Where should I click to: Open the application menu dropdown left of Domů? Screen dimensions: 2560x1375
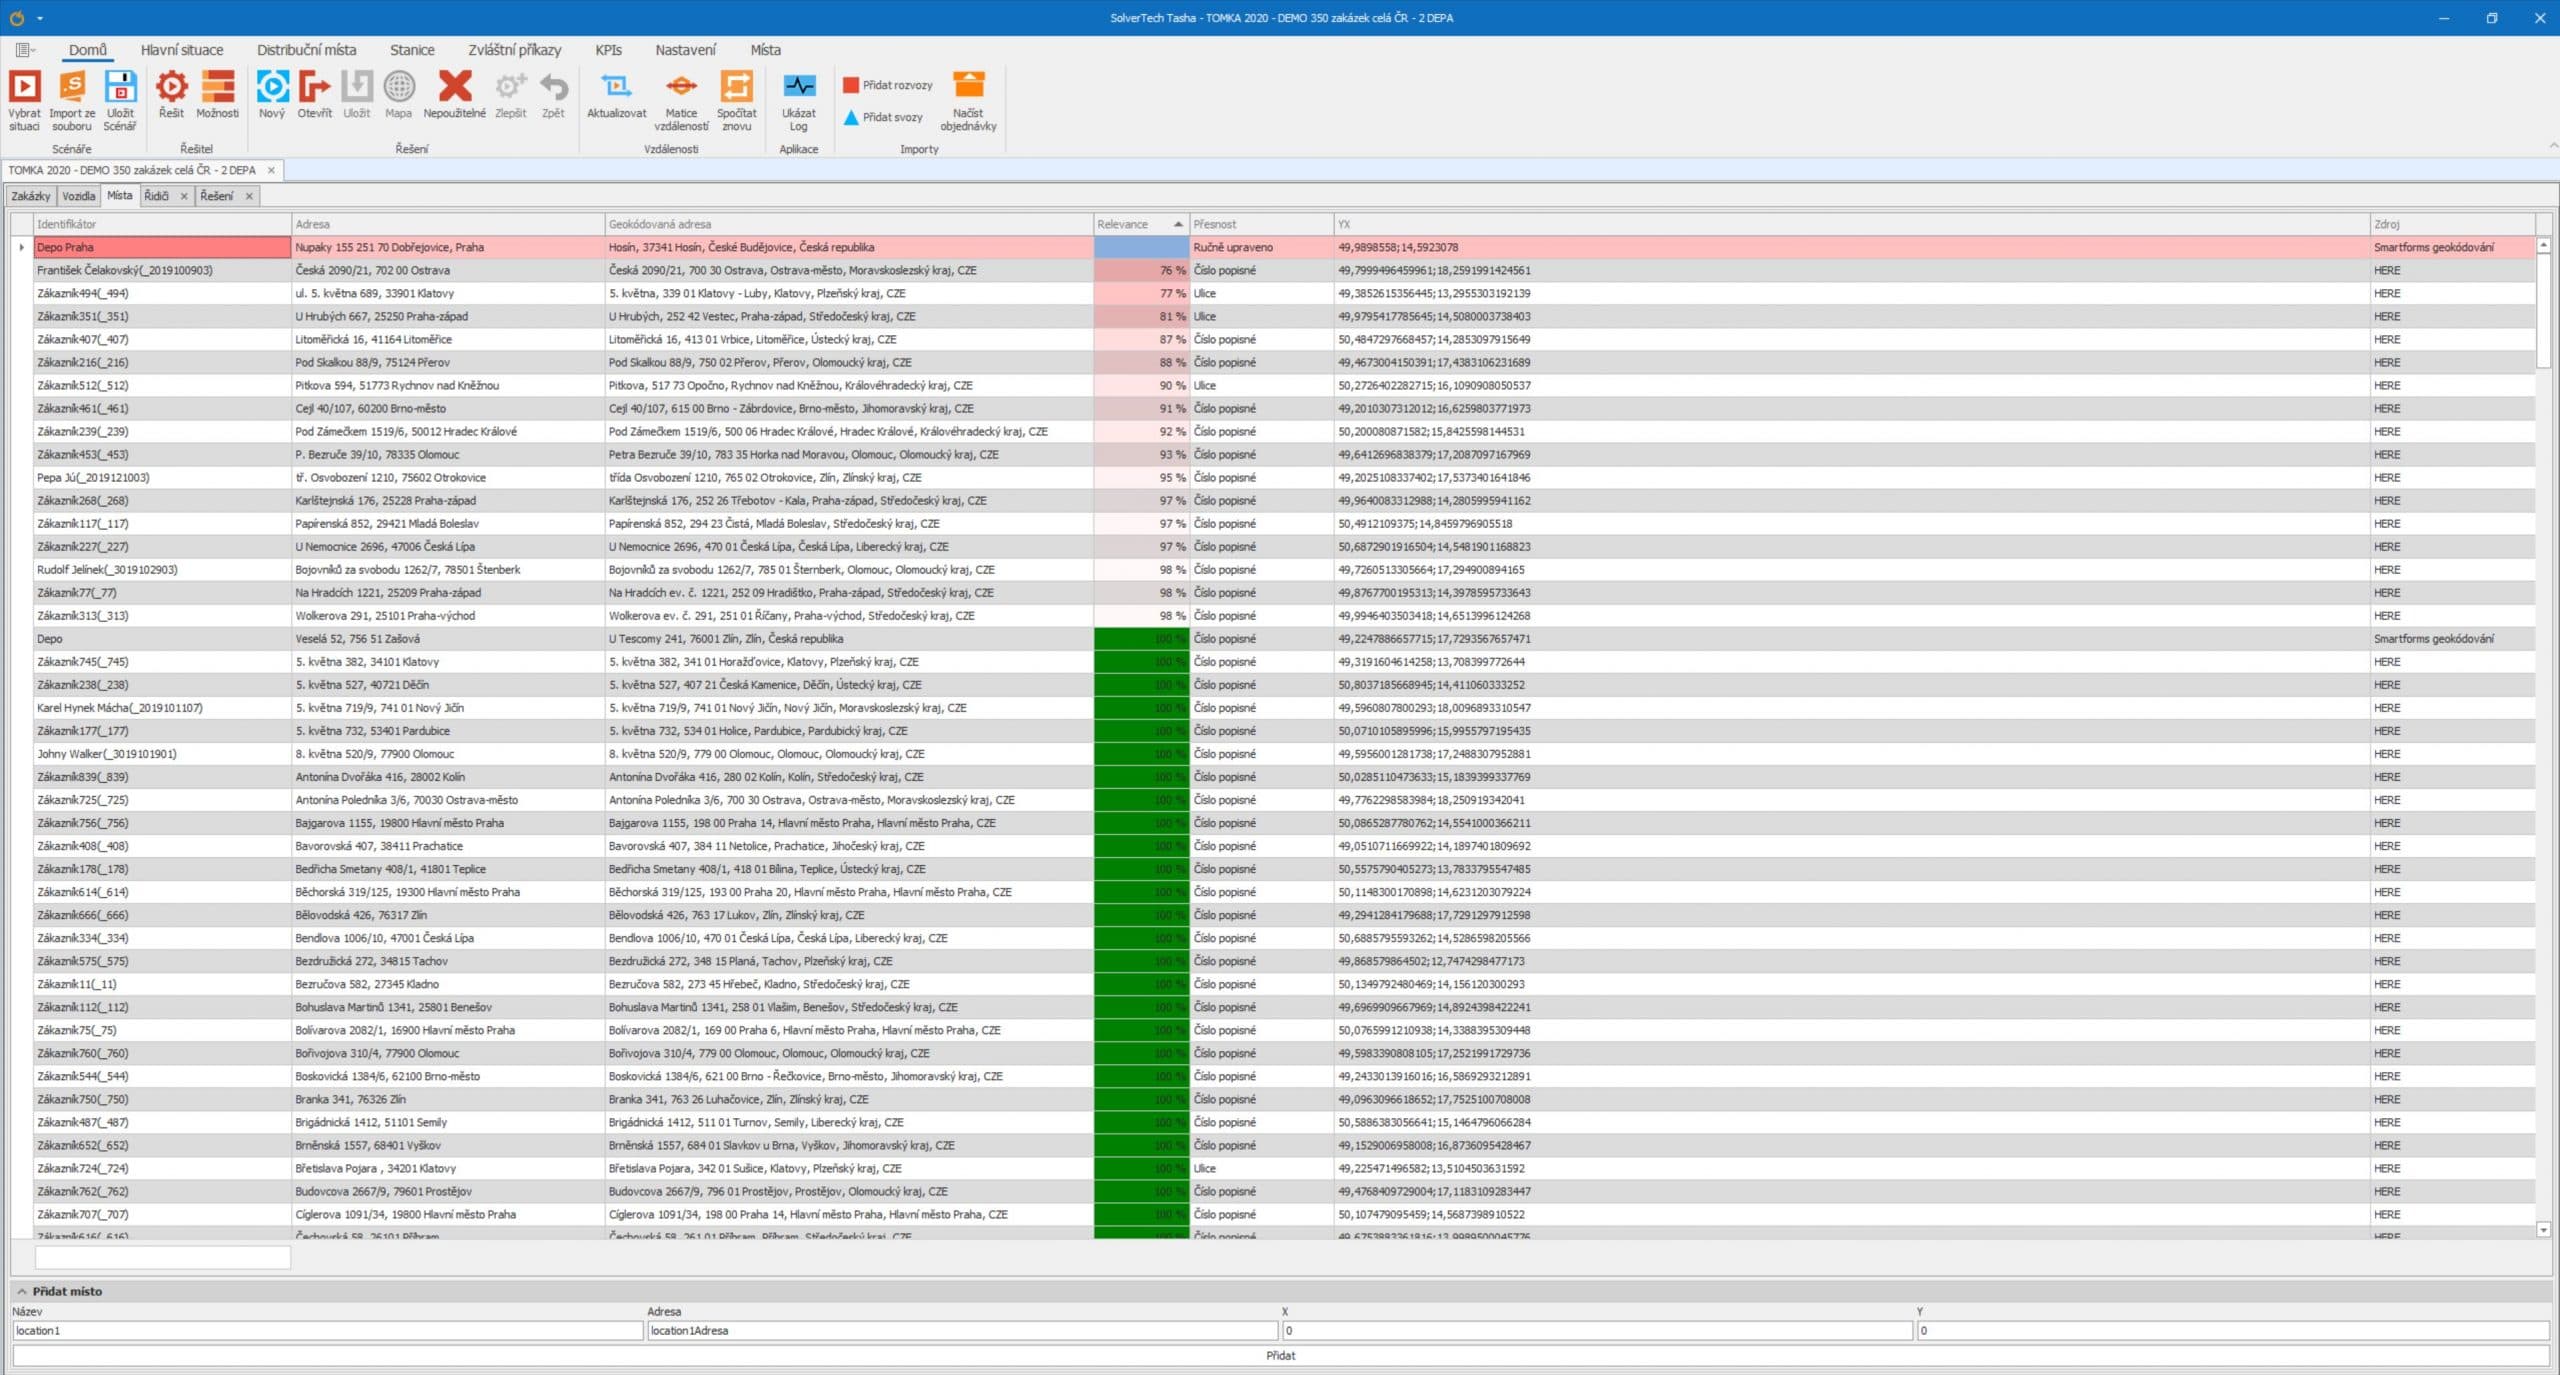click(25, 50)
